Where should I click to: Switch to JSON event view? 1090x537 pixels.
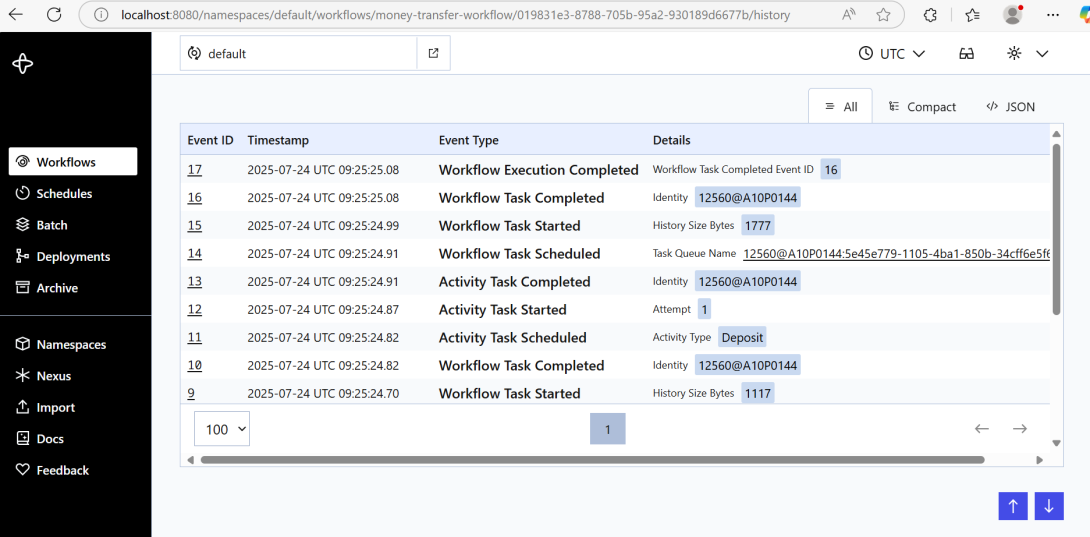(x=1010, y=107)
